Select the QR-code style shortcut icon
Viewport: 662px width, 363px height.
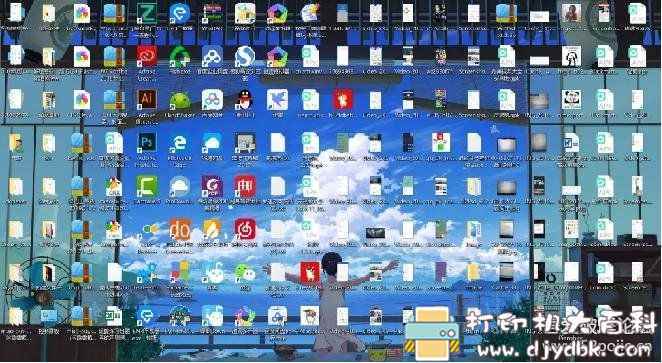tap(245, 143)
